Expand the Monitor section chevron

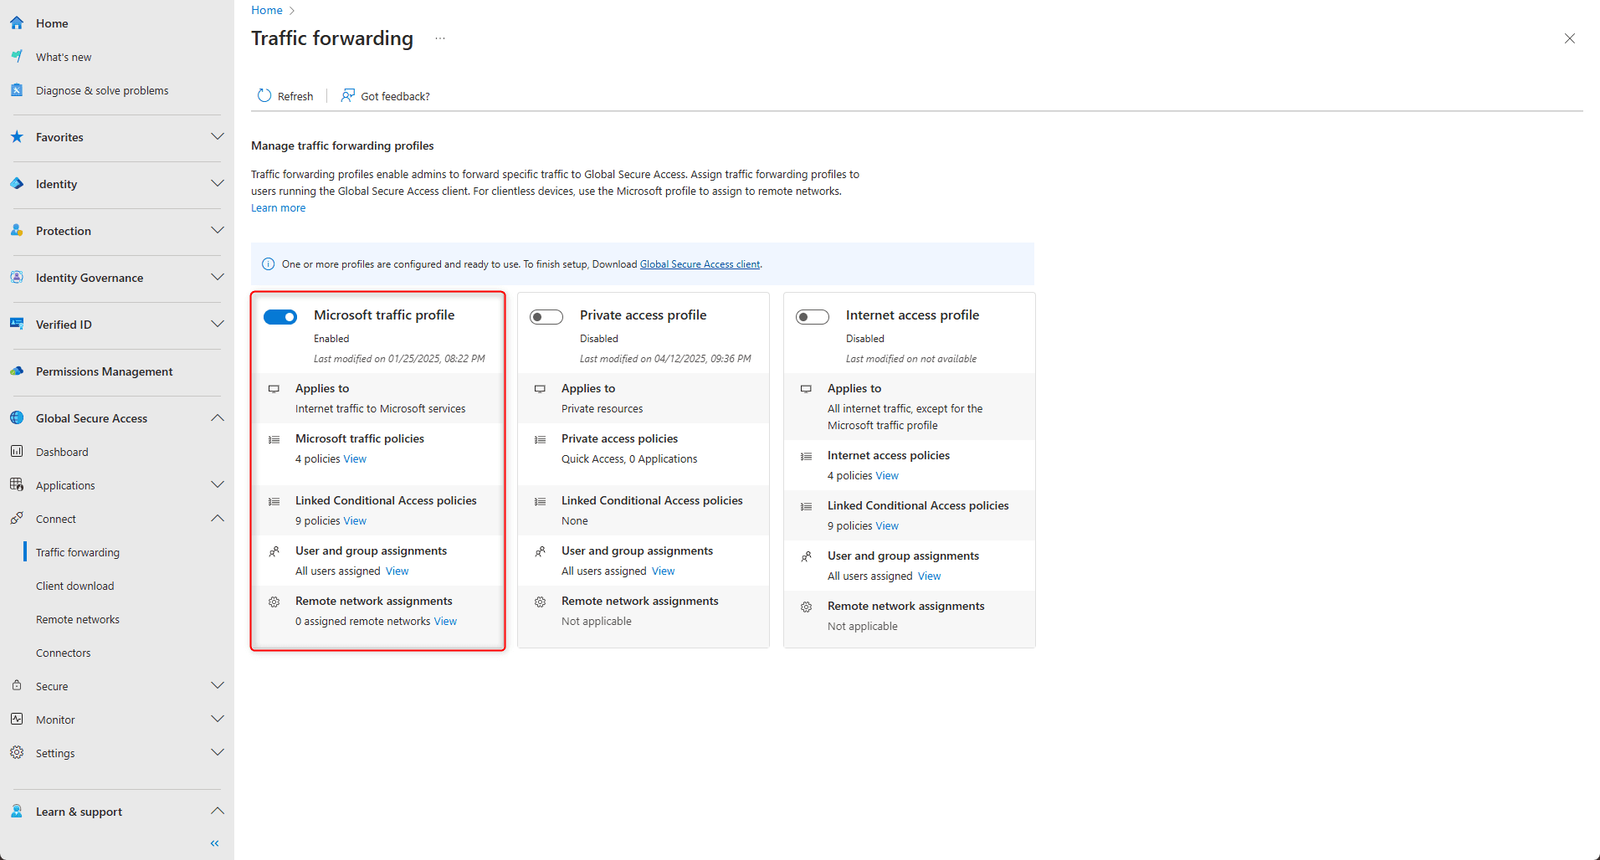(x=217, y=720)
